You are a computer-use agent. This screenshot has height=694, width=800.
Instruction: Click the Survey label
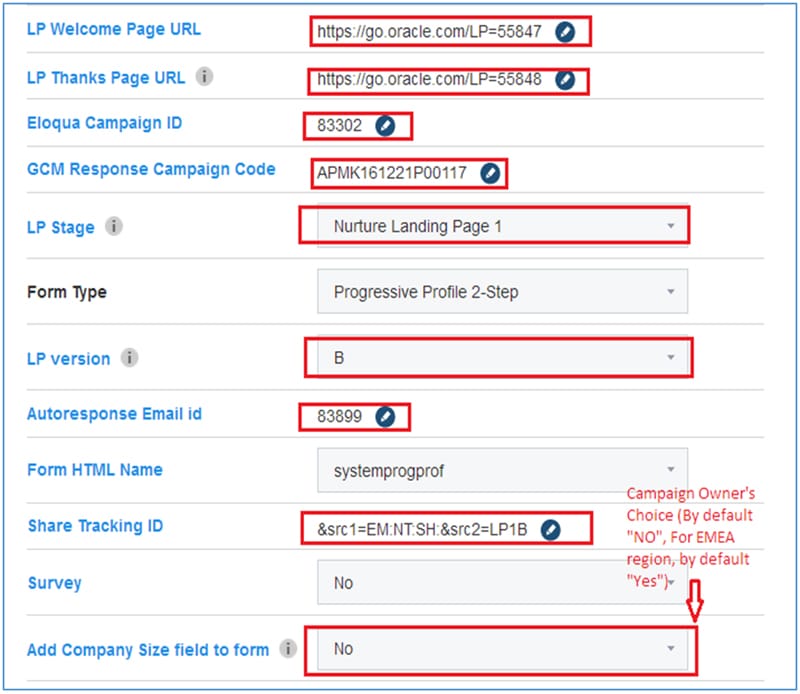point(55,583)
